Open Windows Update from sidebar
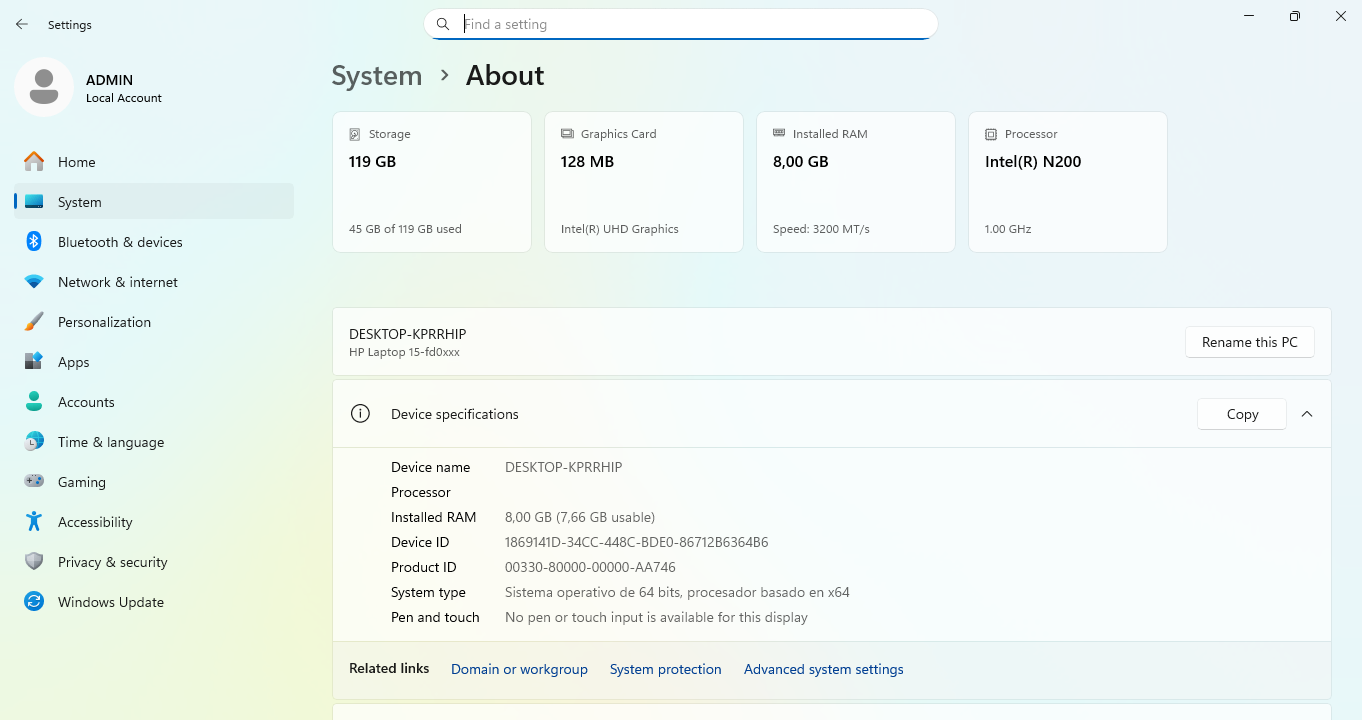 [154, 602]
